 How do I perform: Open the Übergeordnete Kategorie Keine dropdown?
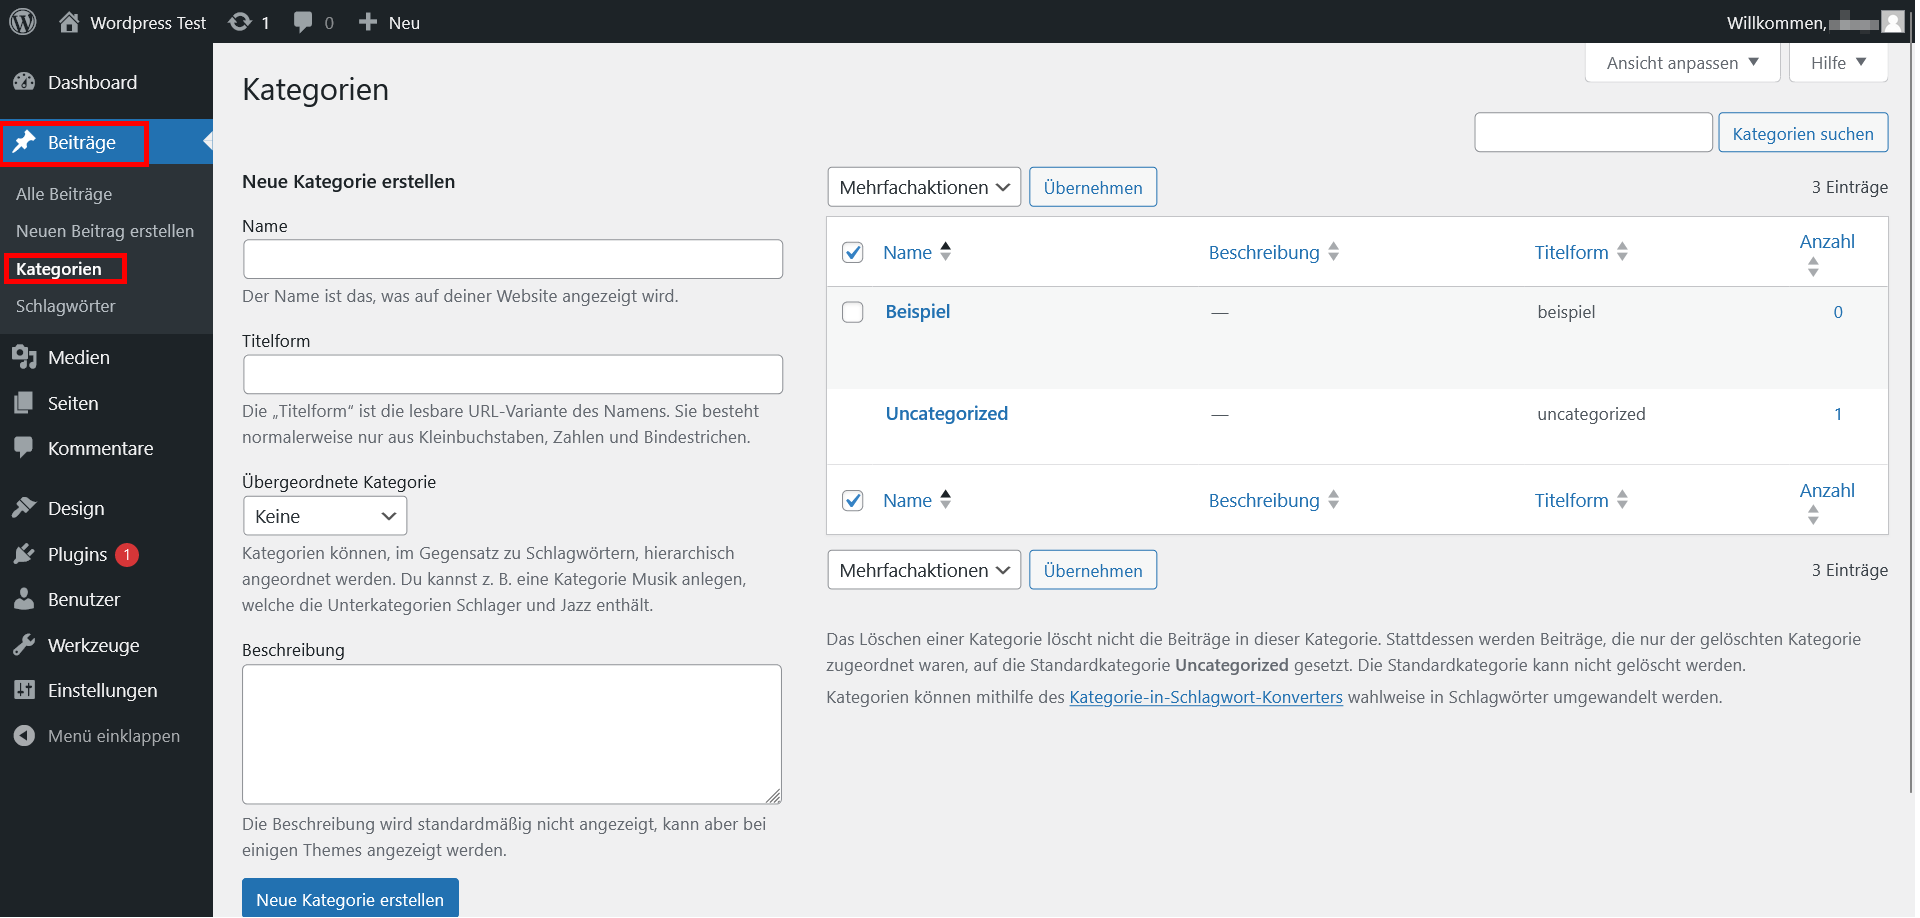(x=325, y=516)
